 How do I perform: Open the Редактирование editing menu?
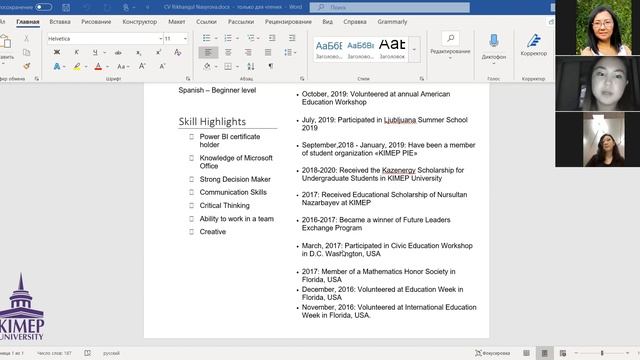(450, 46)
